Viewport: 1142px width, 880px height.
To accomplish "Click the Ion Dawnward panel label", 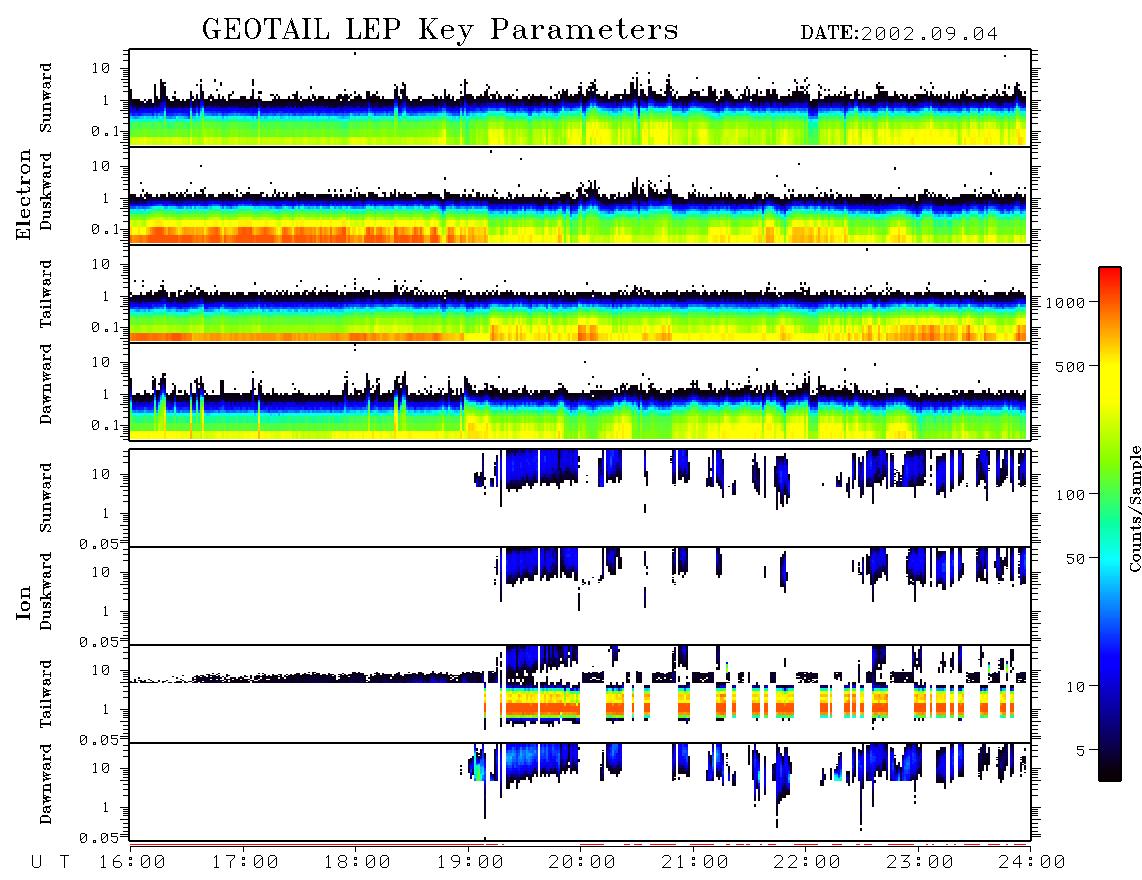I will point(46,784).
